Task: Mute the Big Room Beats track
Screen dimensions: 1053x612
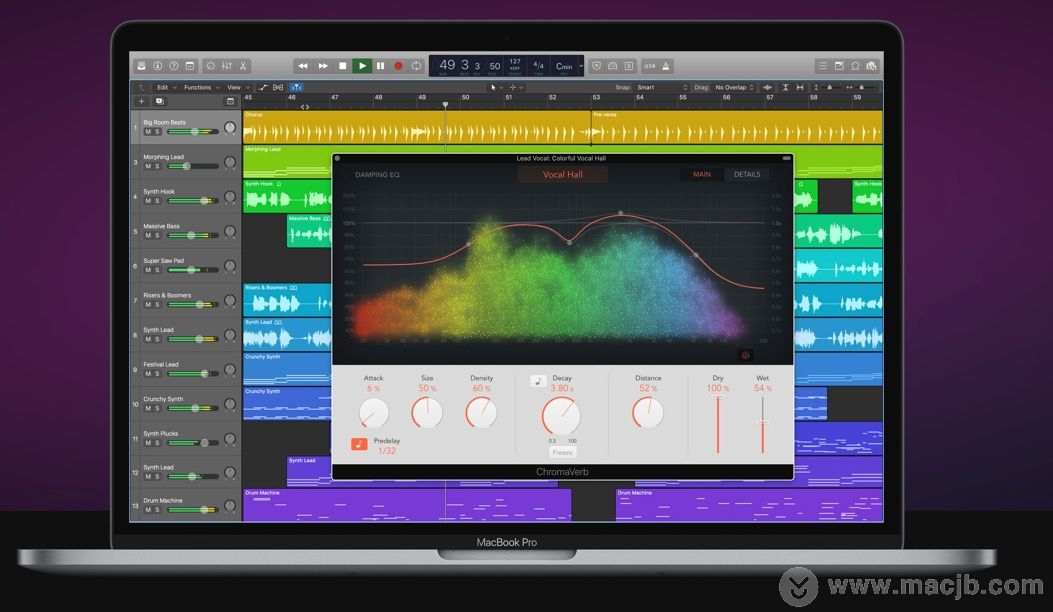Action: click(148, 132)
